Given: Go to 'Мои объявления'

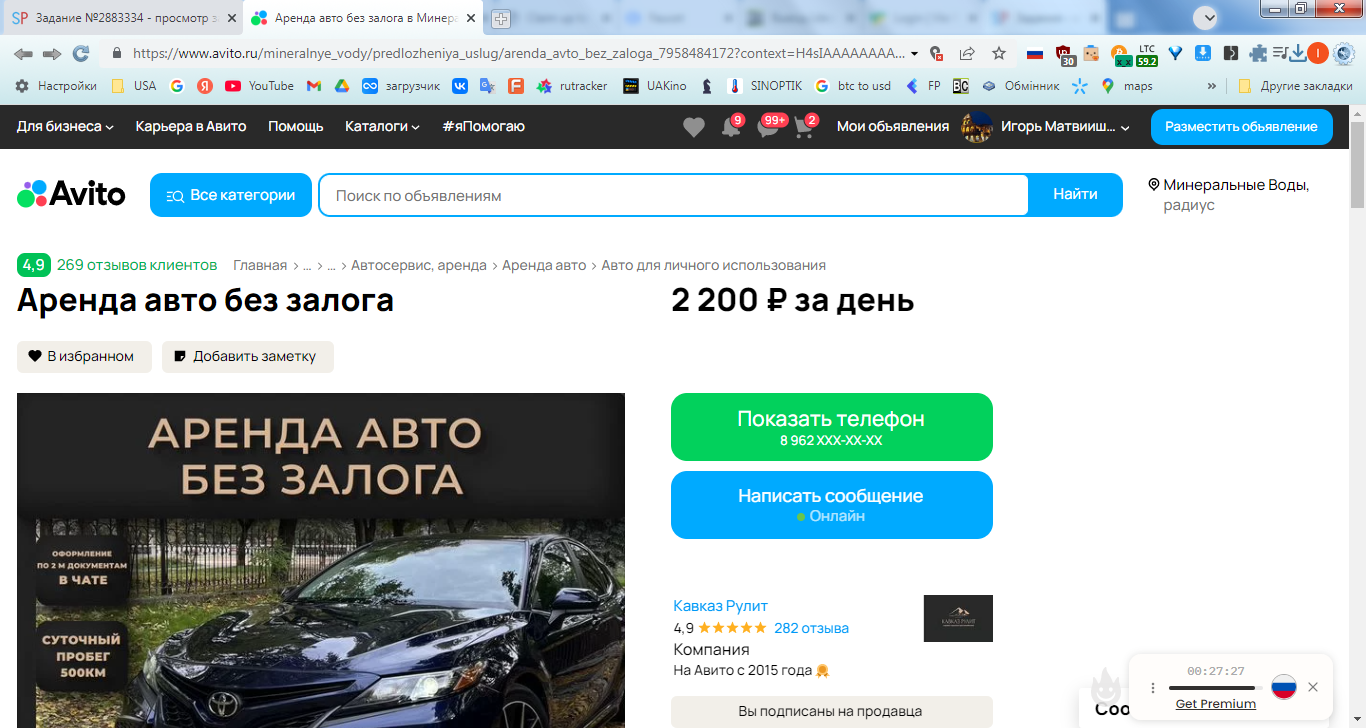Looking at the screenshot, I should tap(893, 126).
